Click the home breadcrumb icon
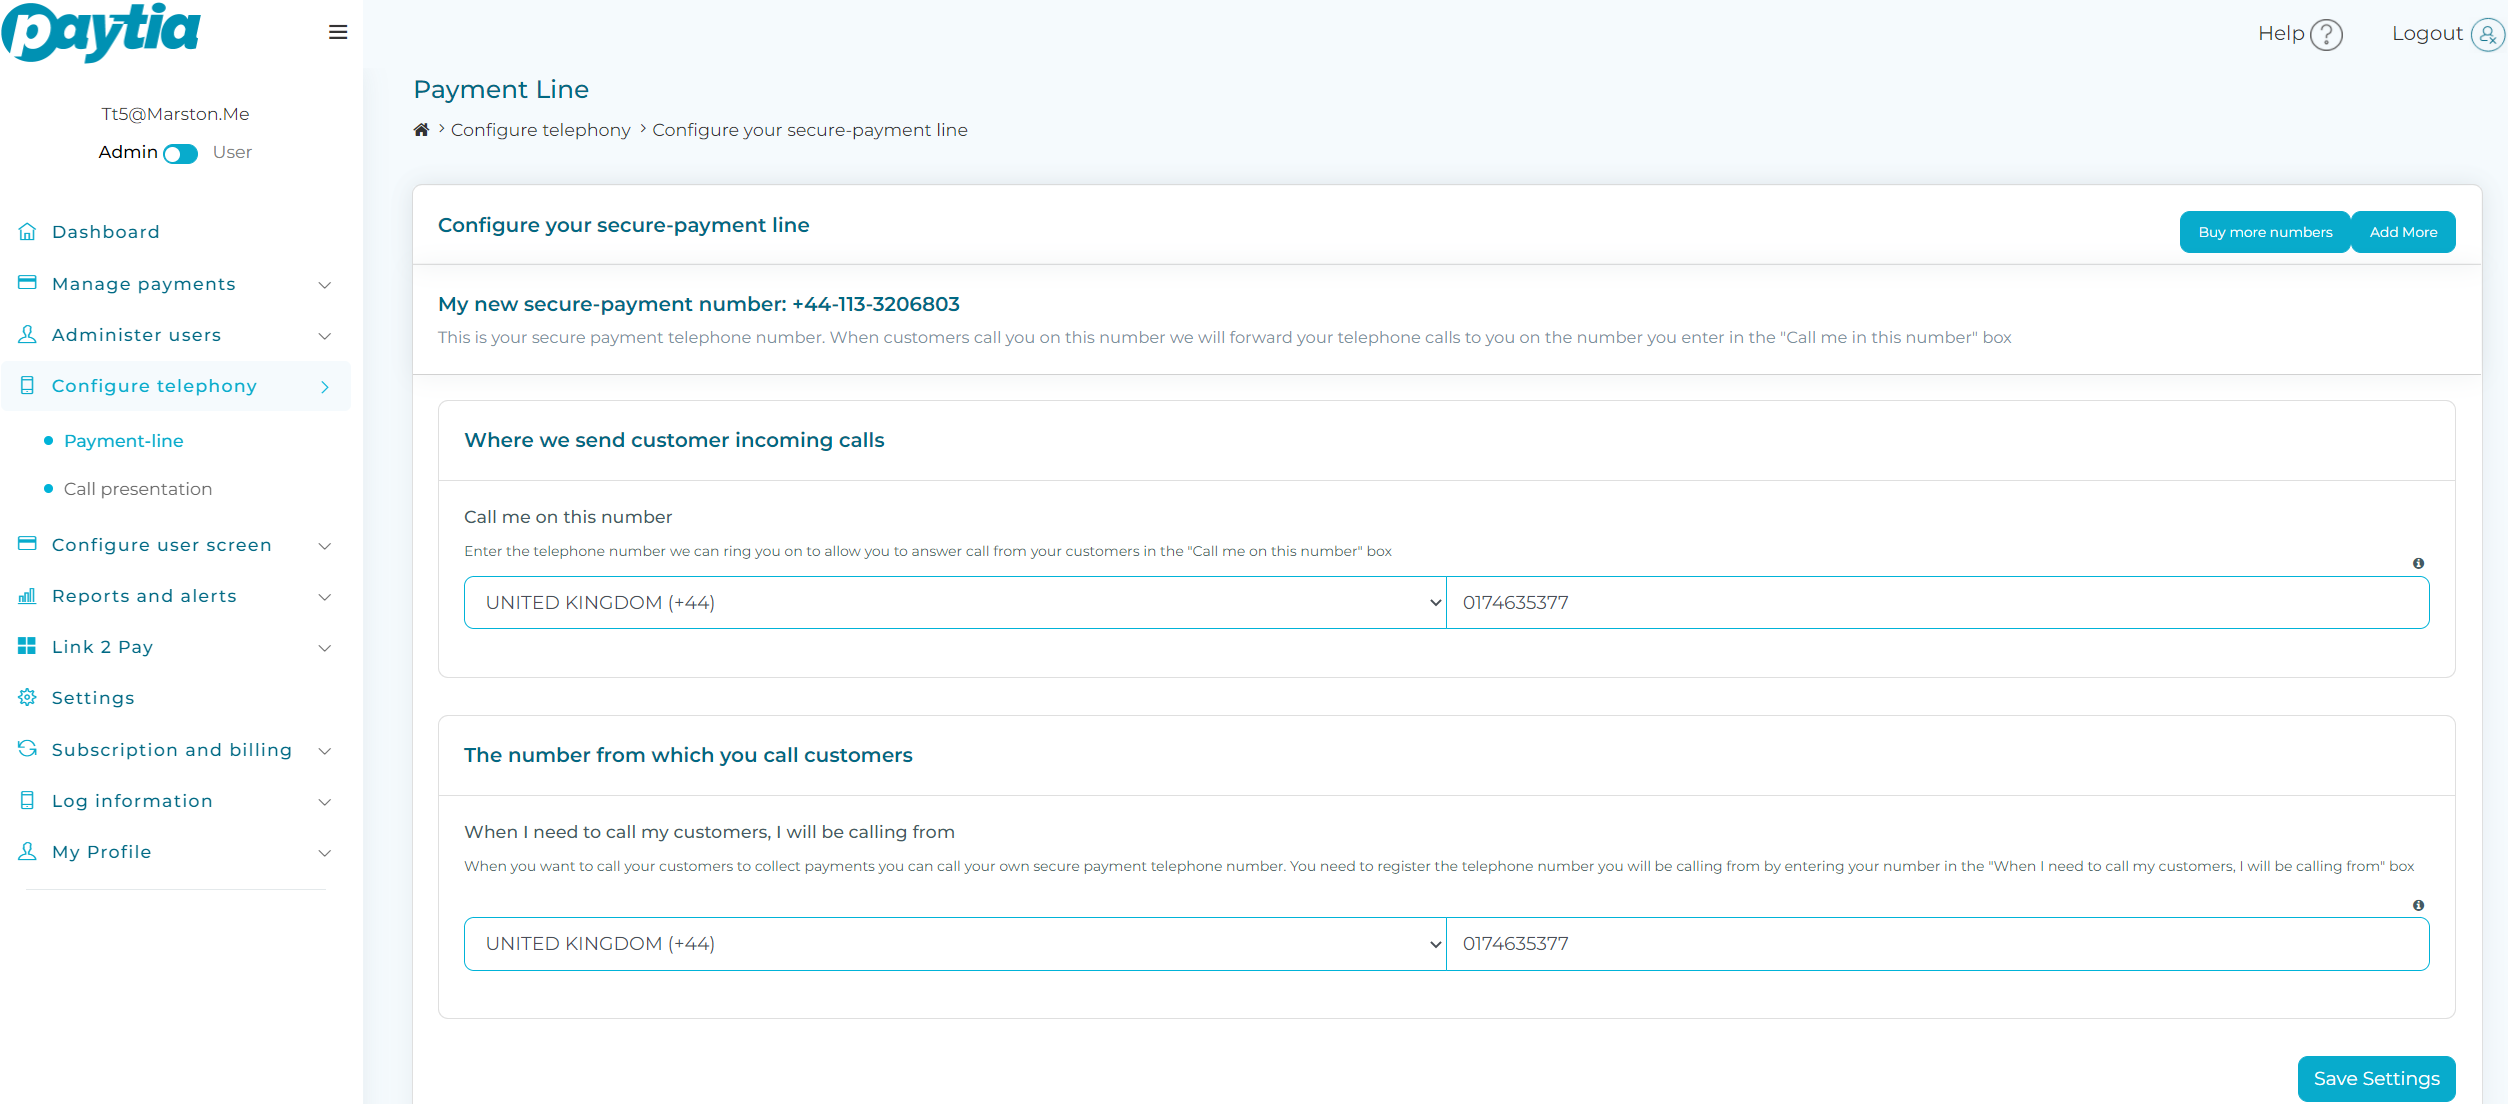 422,130
